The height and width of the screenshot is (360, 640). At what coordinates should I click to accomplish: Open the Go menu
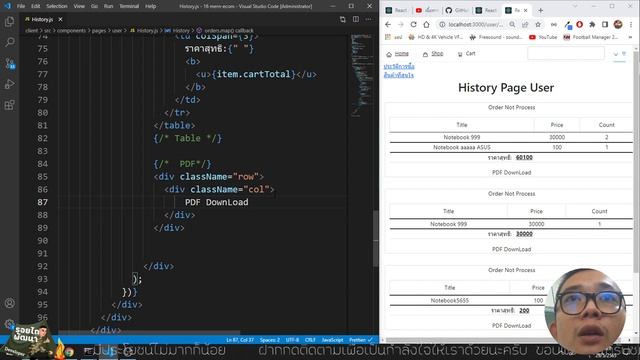tap(94, 6)
